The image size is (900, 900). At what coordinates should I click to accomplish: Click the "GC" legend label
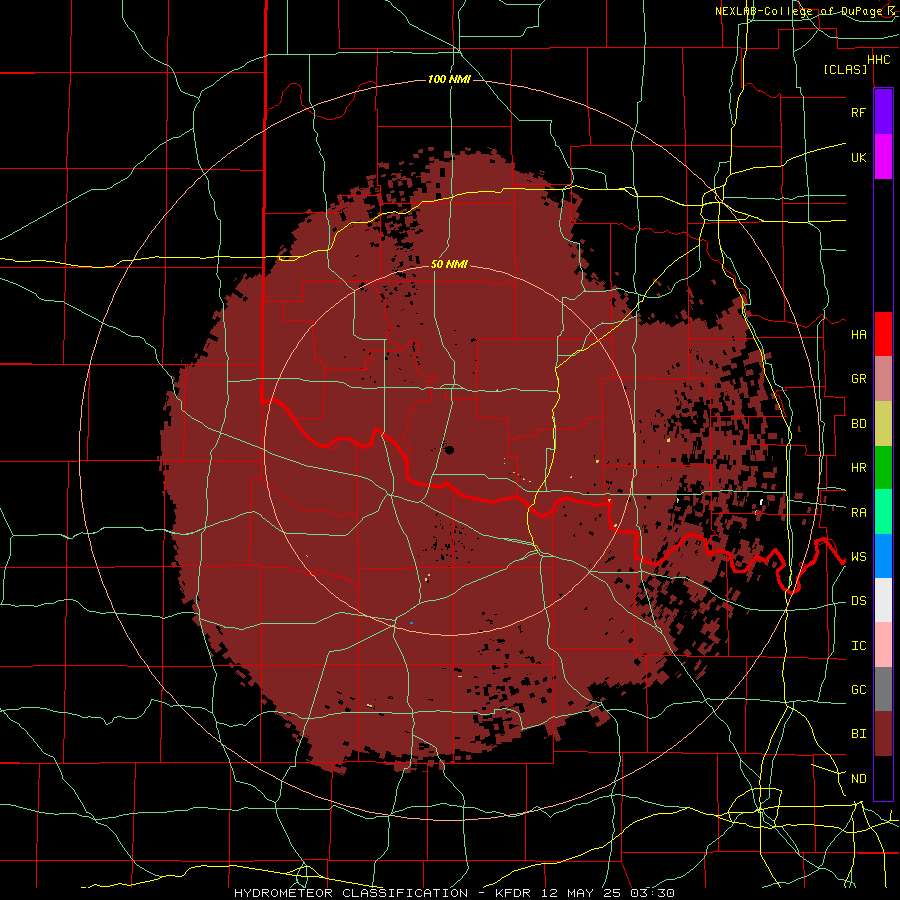click(x=858, y=689)
